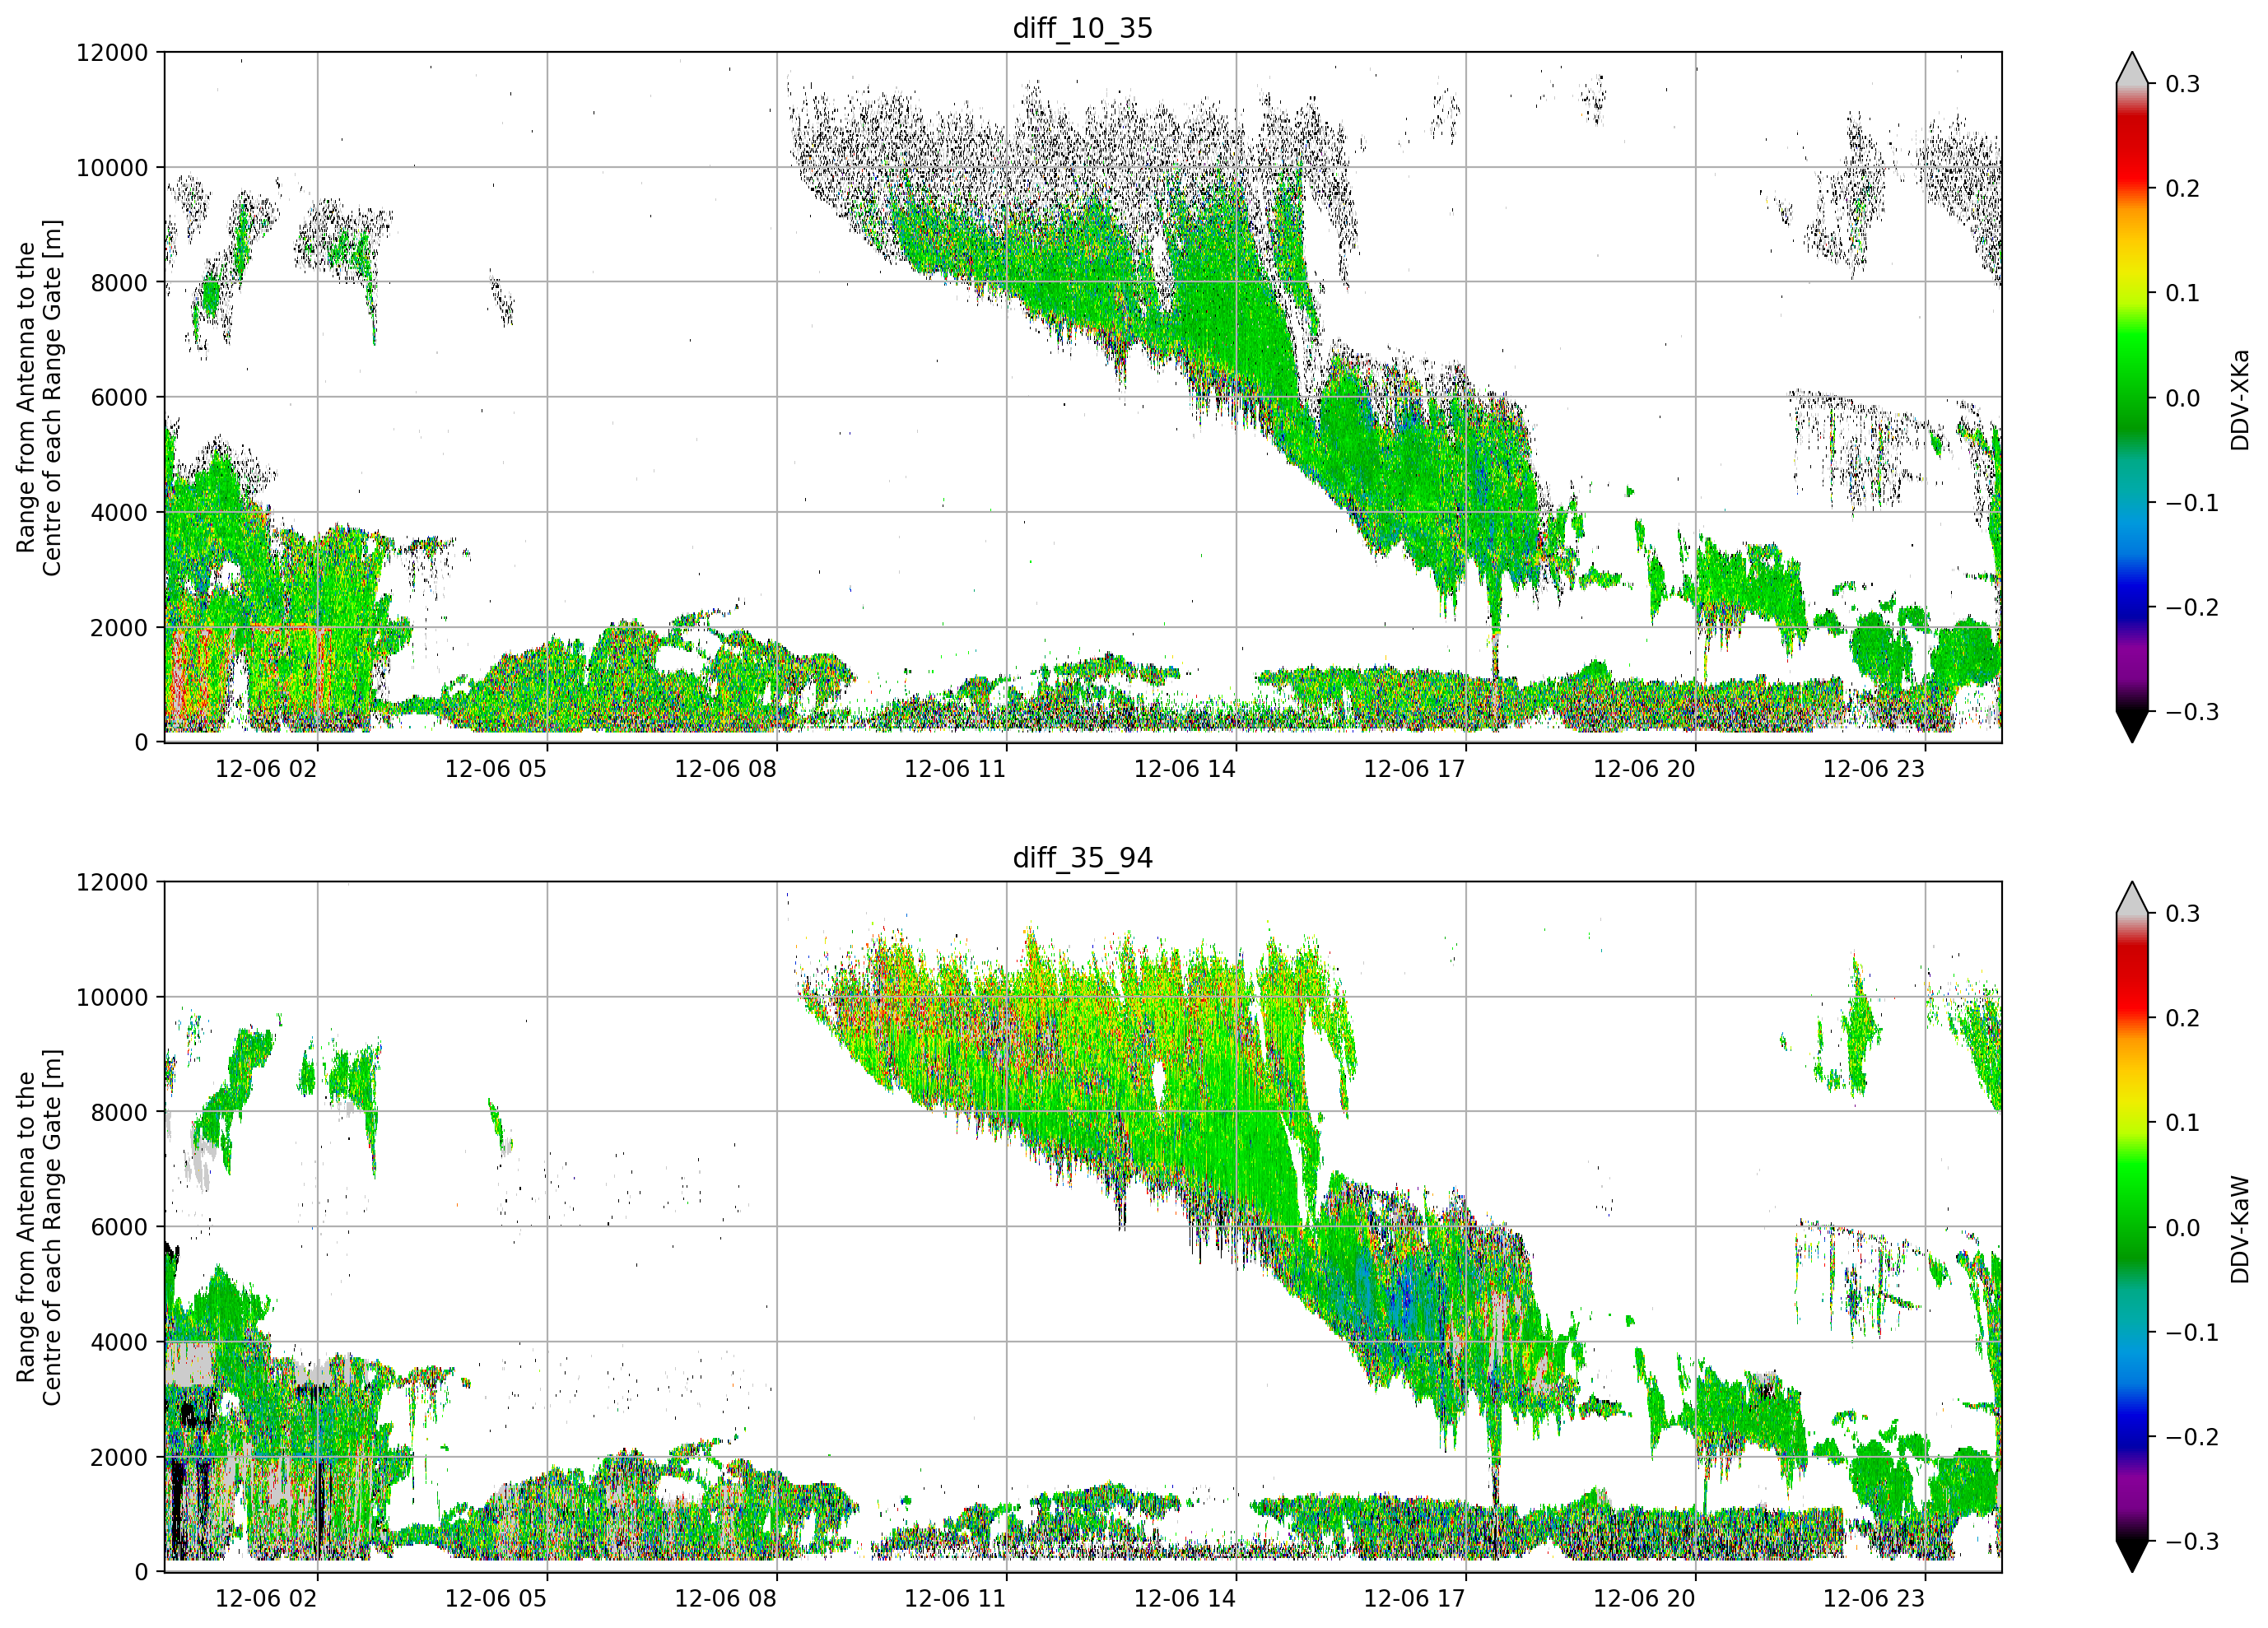The height and width of the screenshot is (1628, 2268).
Task: Click the −0.2 tick on DDV-KaW colorbar
Action: tap(2192, 1437)
